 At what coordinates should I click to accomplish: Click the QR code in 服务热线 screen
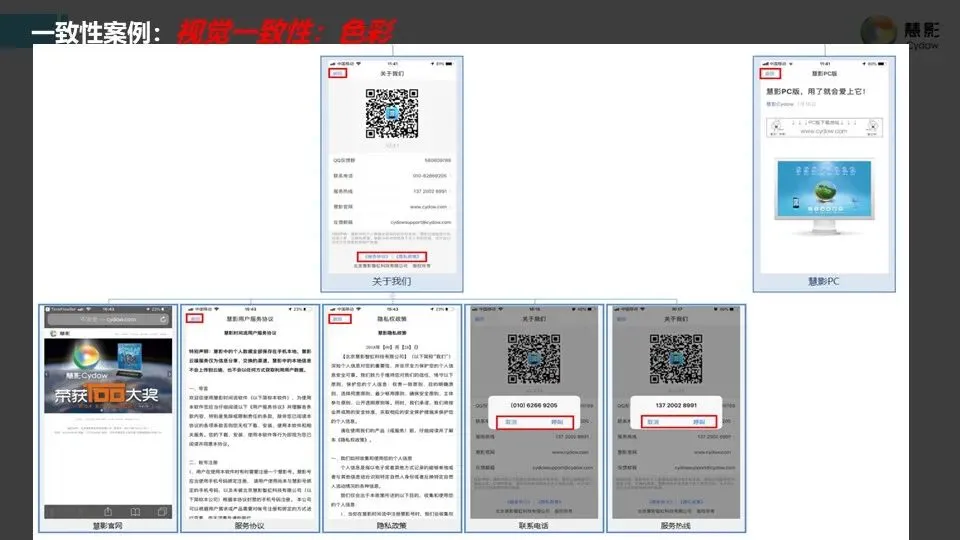pos(676,359)
